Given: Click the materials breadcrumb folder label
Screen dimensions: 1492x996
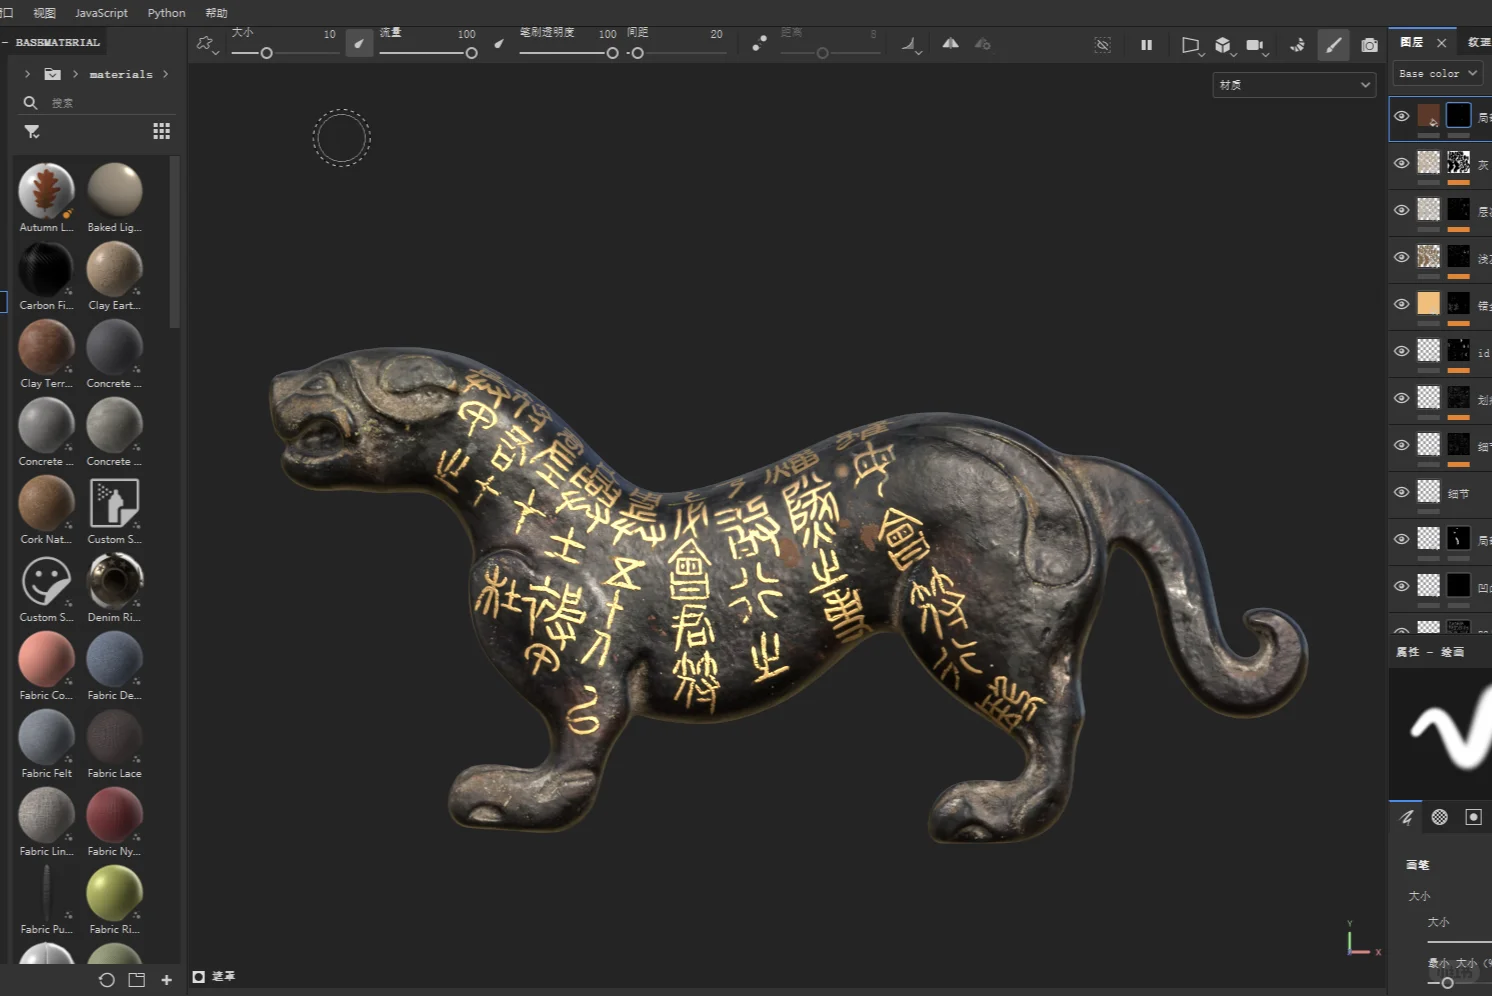Looking at the screenshot, I should [x=121, y=74].
